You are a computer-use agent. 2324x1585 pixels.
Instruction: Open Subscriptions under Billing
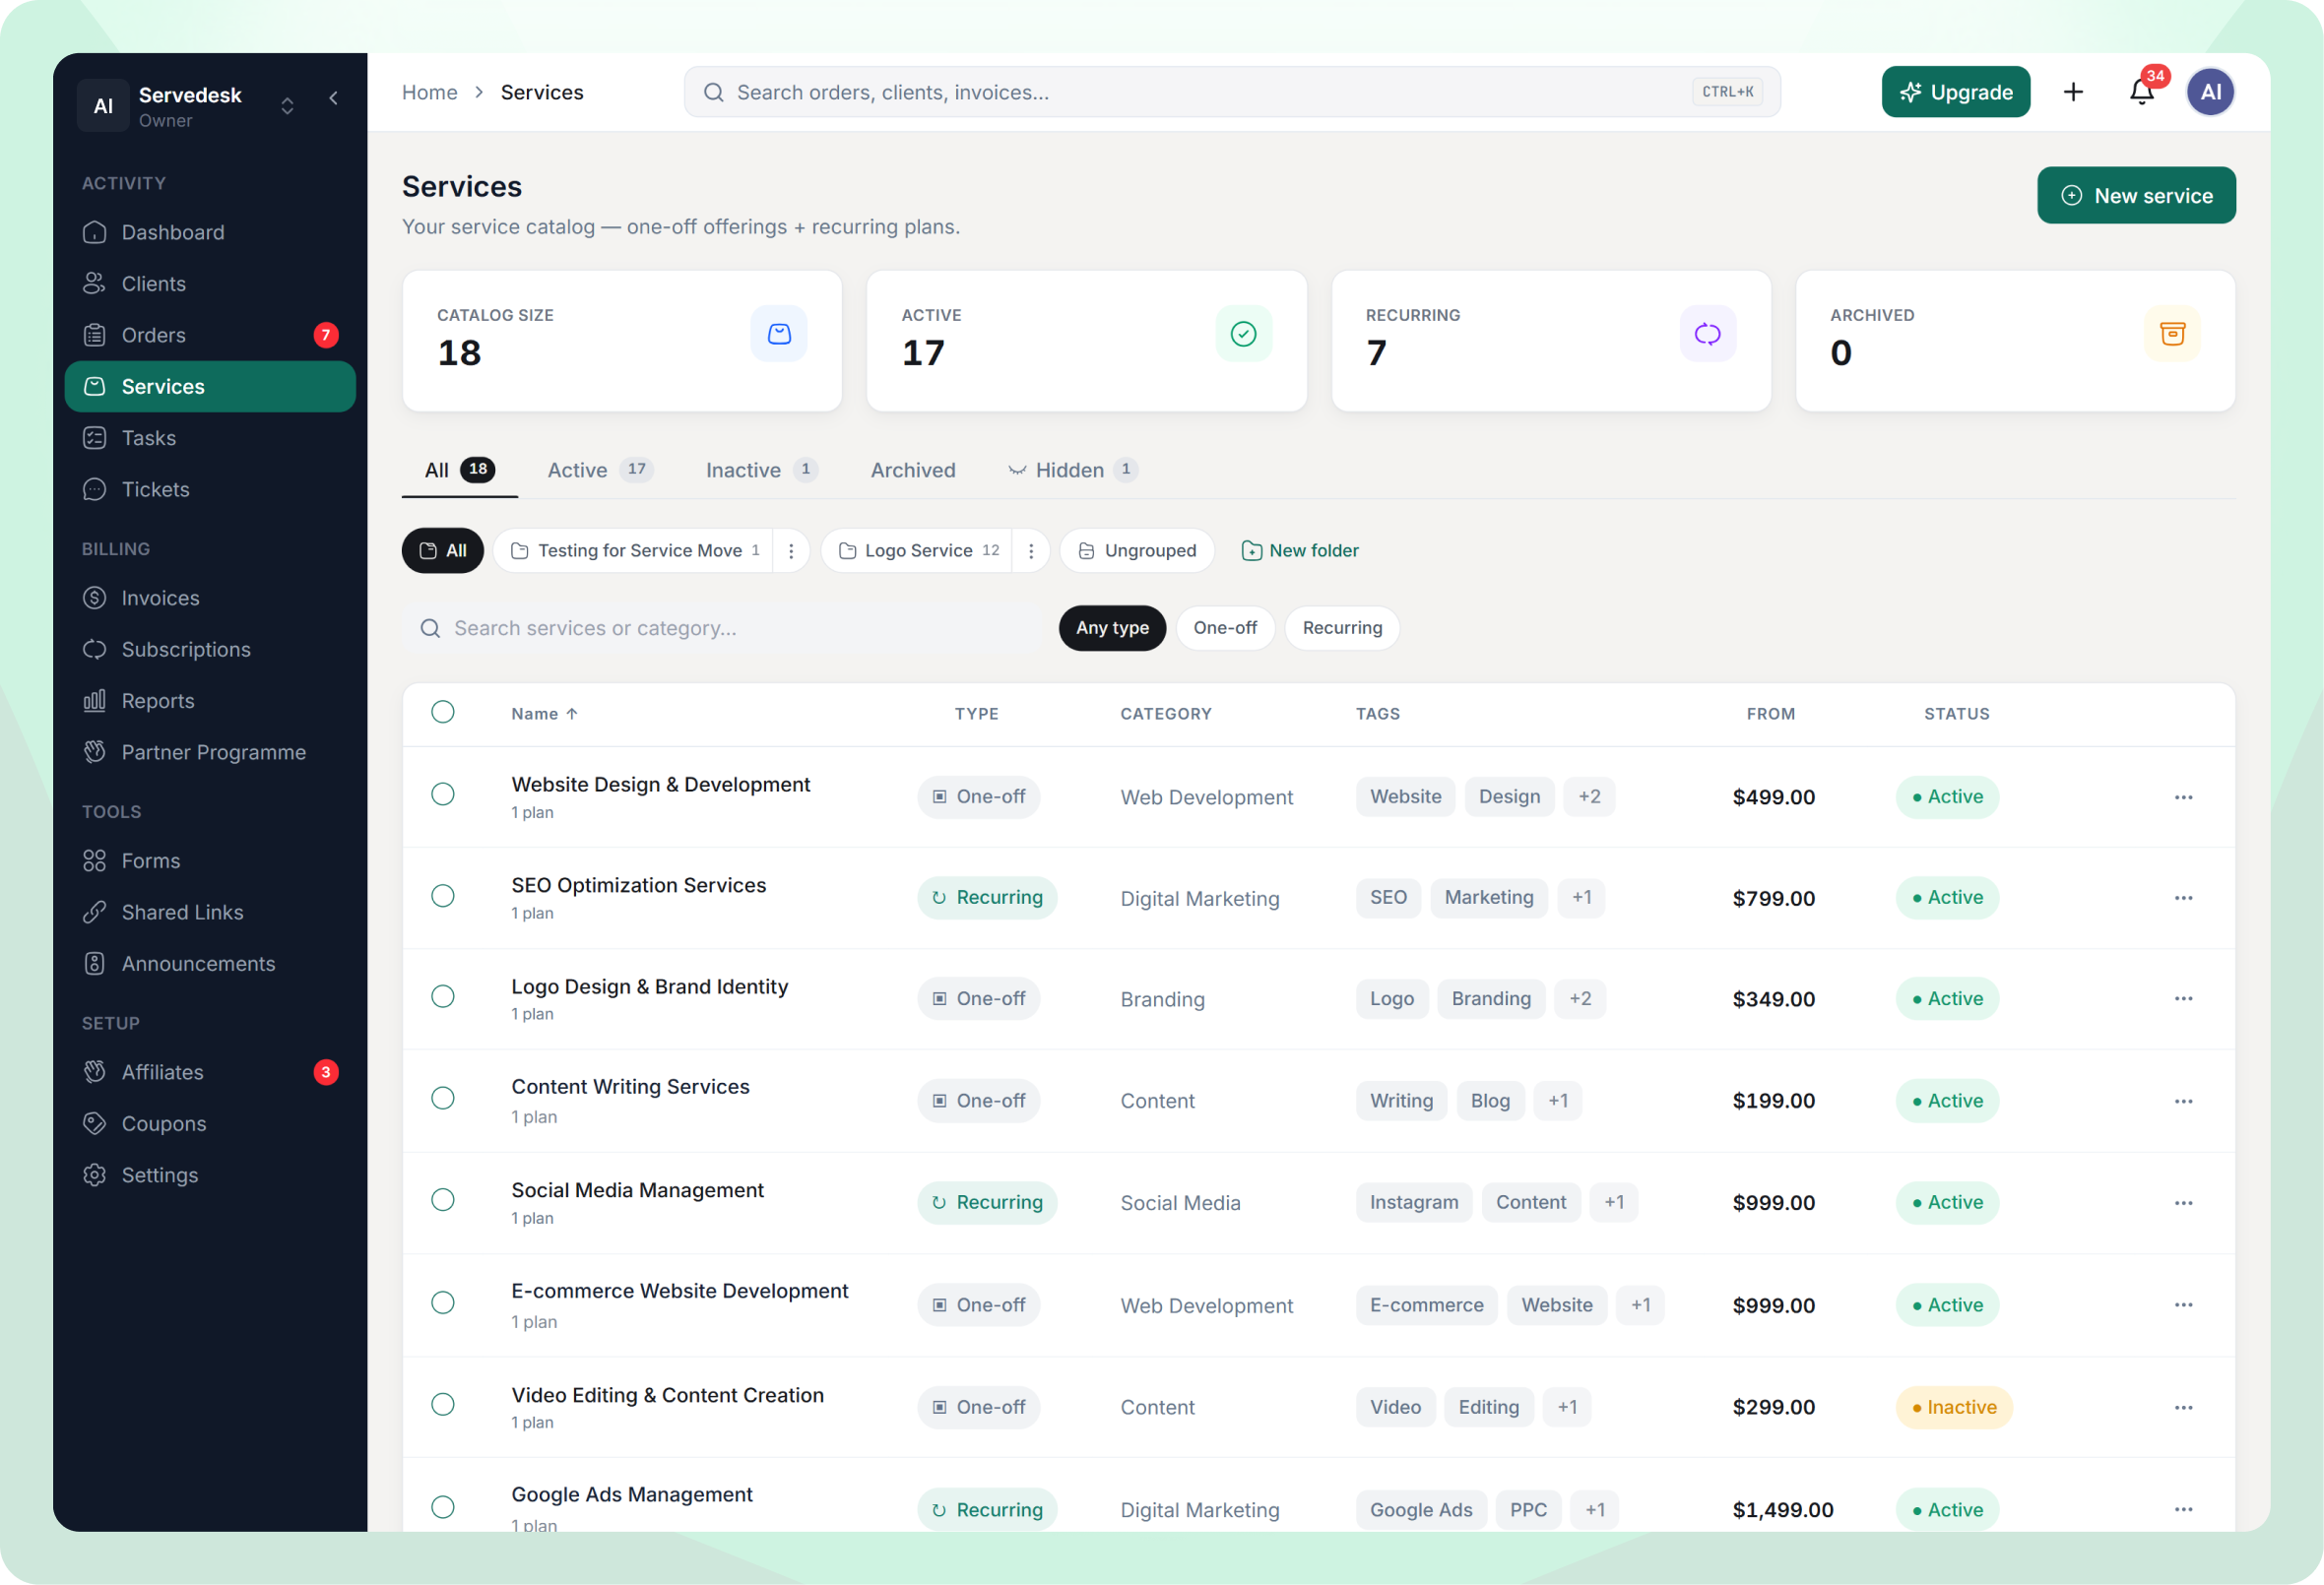point(210,649)
